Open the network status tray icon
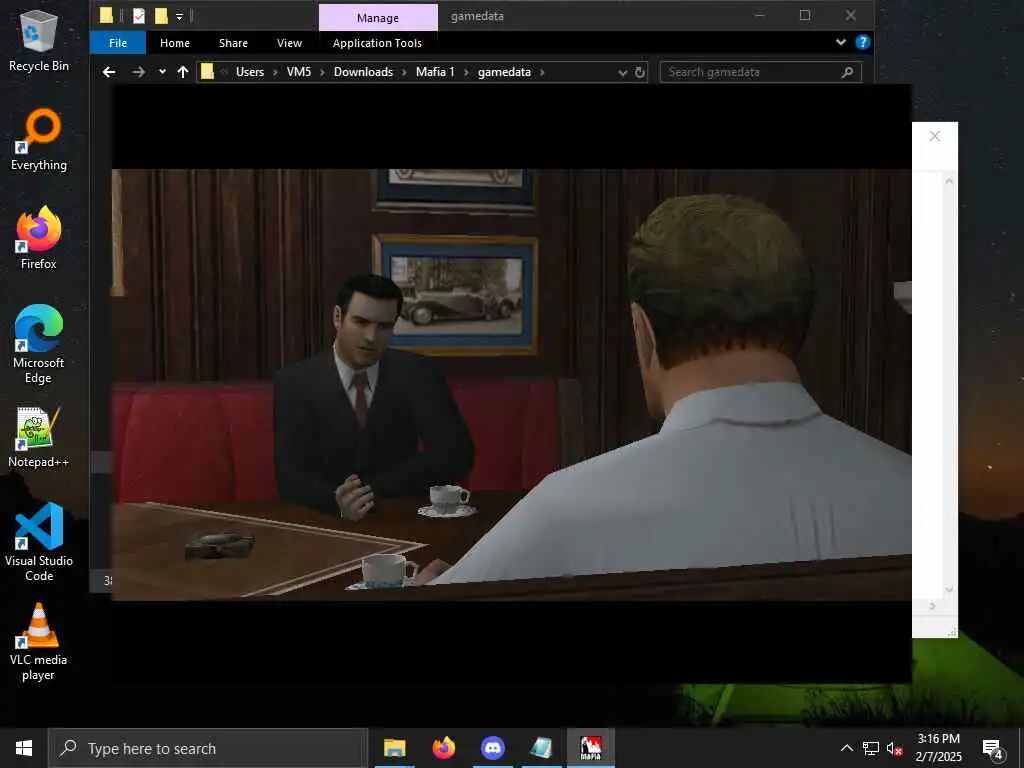The width and height of the screenshot is (1024, 768). click(871, 748)
